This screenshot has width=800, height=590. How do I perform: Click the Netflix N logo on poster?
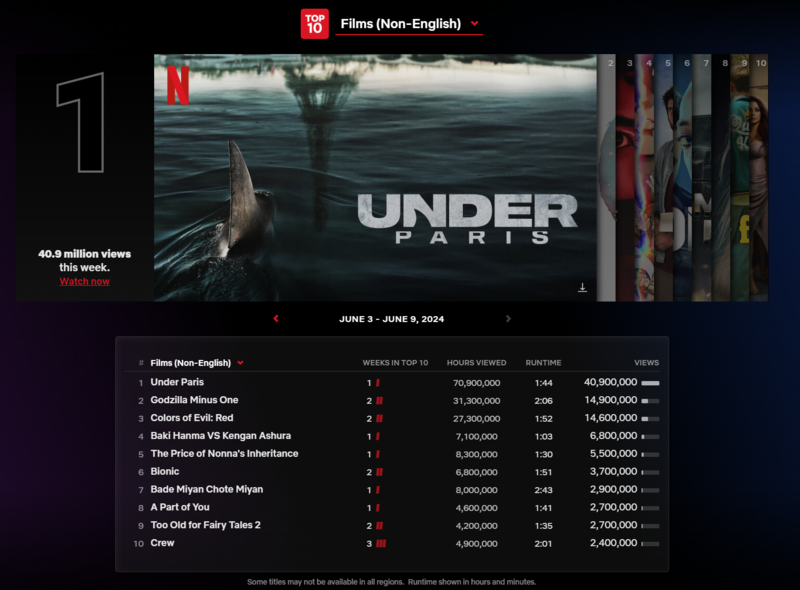coord(178,85)
